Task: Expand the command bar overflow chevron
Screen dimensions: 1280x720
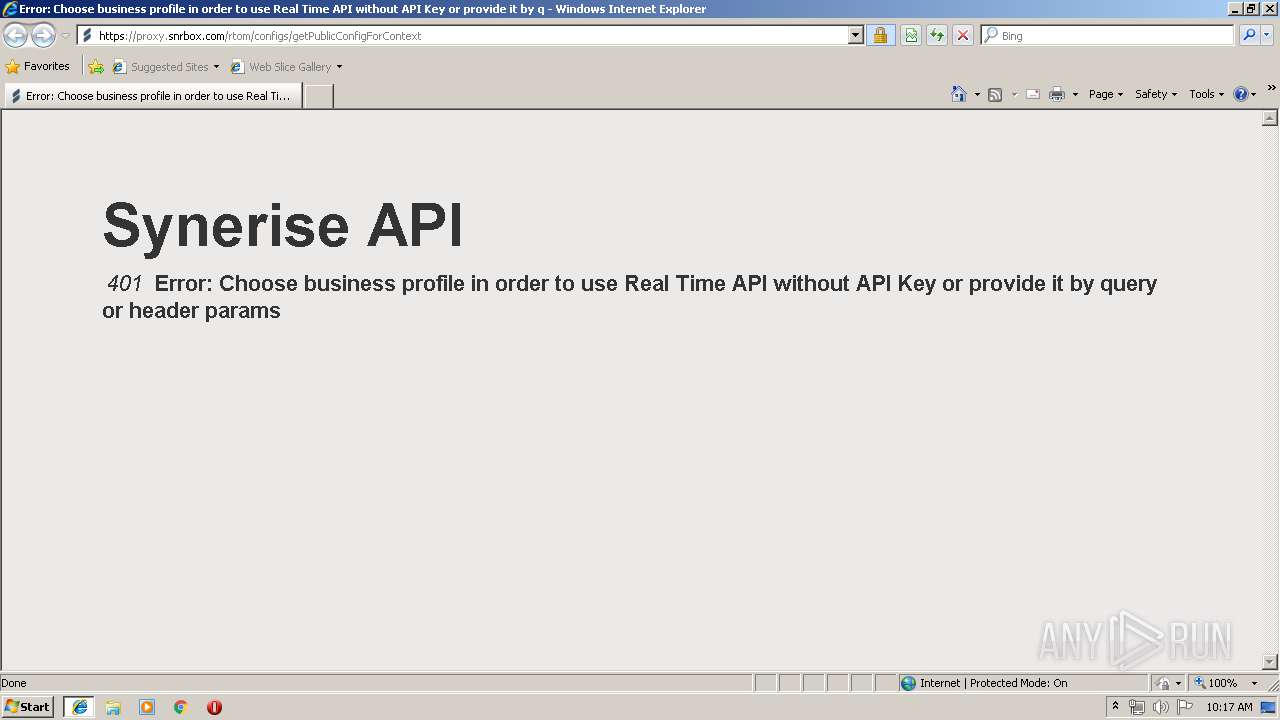Action: [1271, 88]
